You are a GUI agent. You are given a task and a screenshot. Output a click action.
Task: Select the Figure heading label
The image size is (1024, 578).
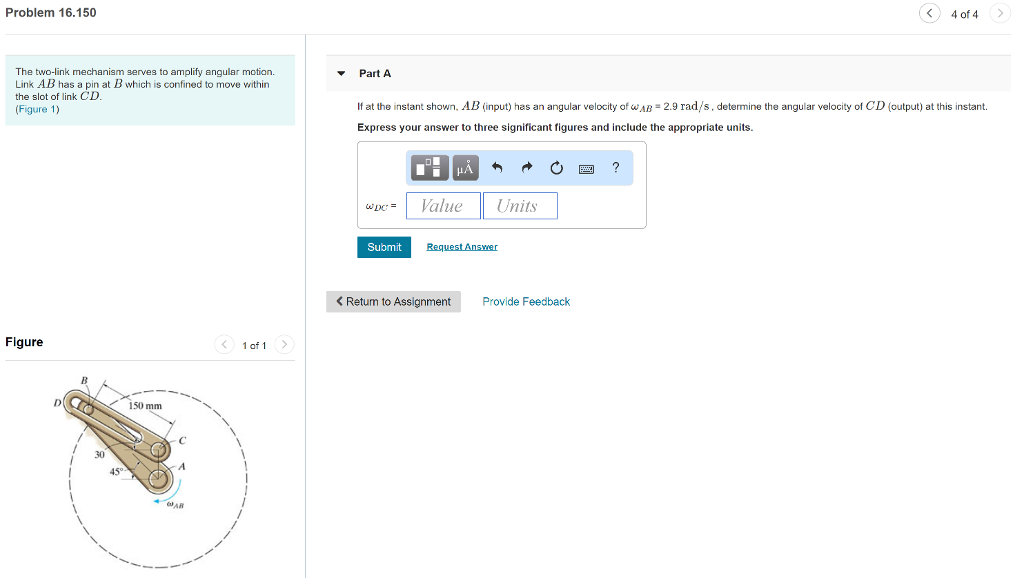[23, 342]
